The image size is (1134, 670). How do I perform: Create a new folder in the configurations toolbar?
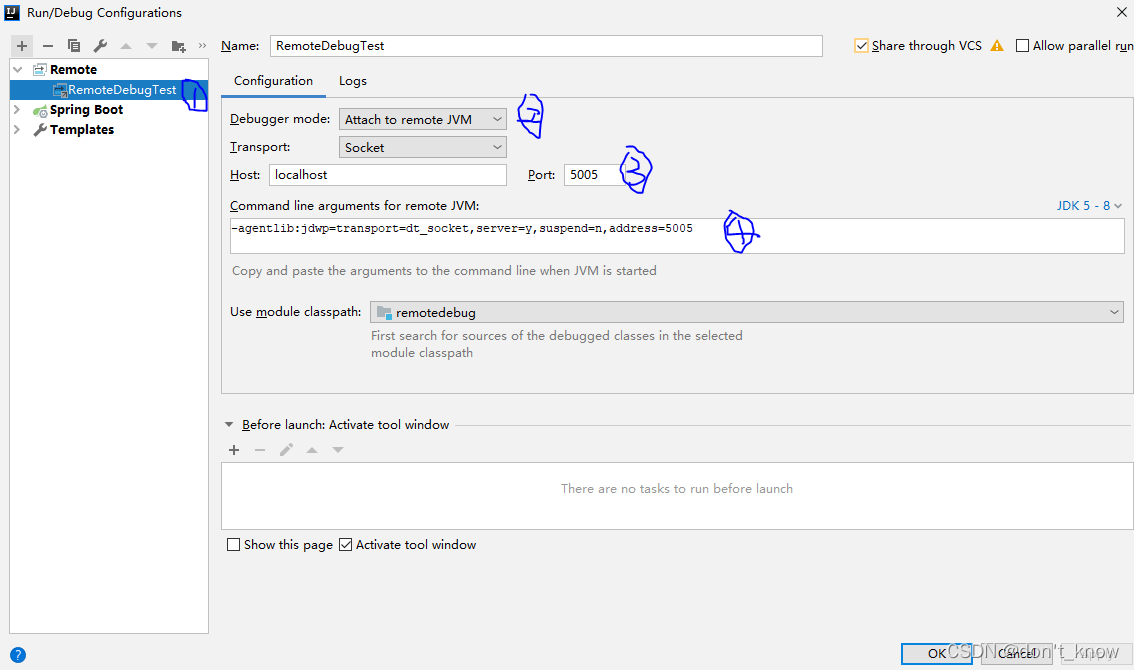tap(179, 46)
